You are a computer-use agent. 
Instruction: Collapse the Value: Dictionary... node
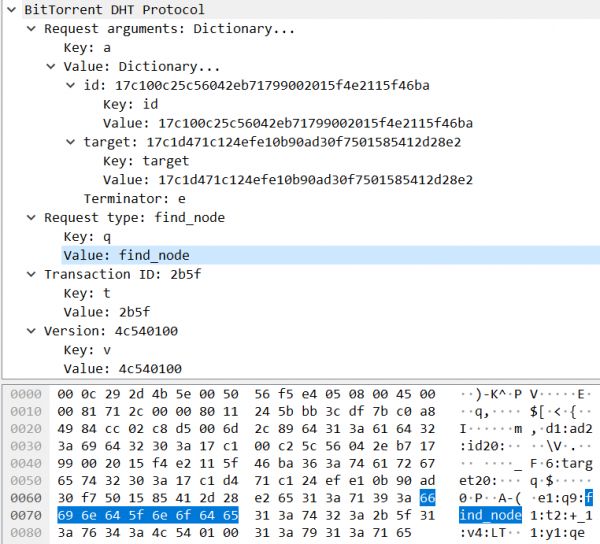point(51,67)
